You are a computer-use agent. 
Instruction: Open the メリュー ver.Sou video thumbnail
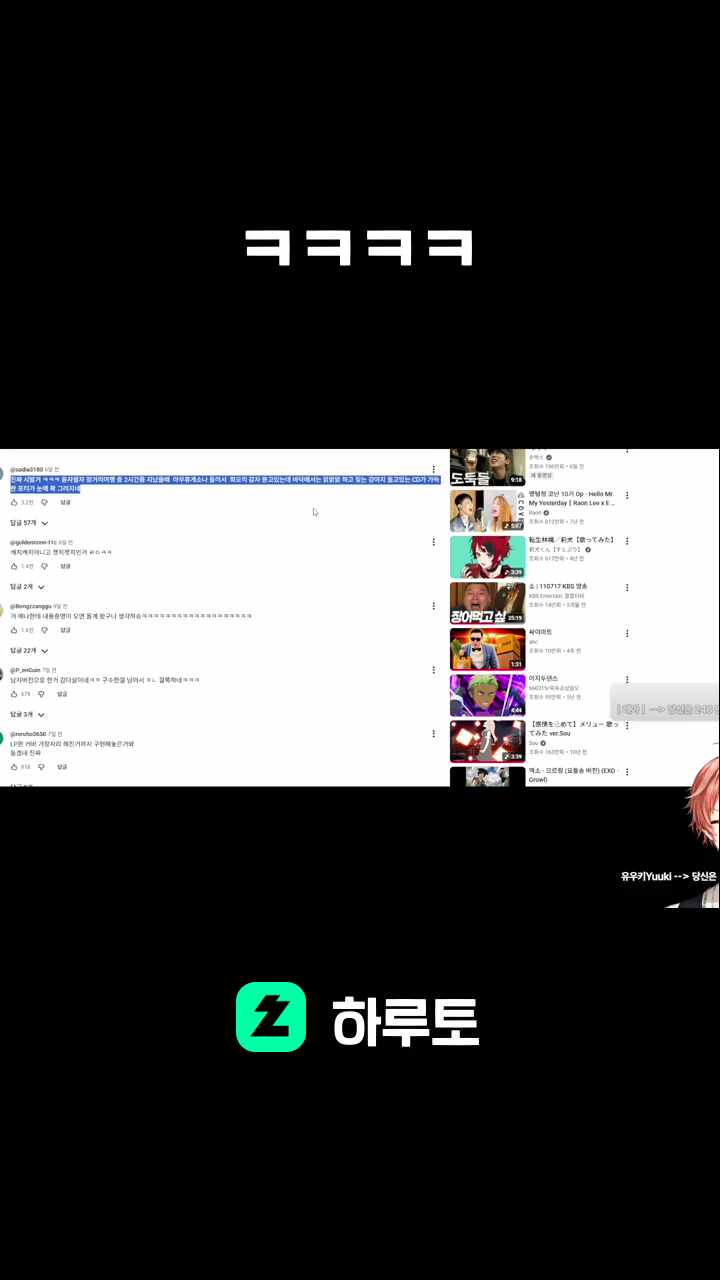[487, 741]
